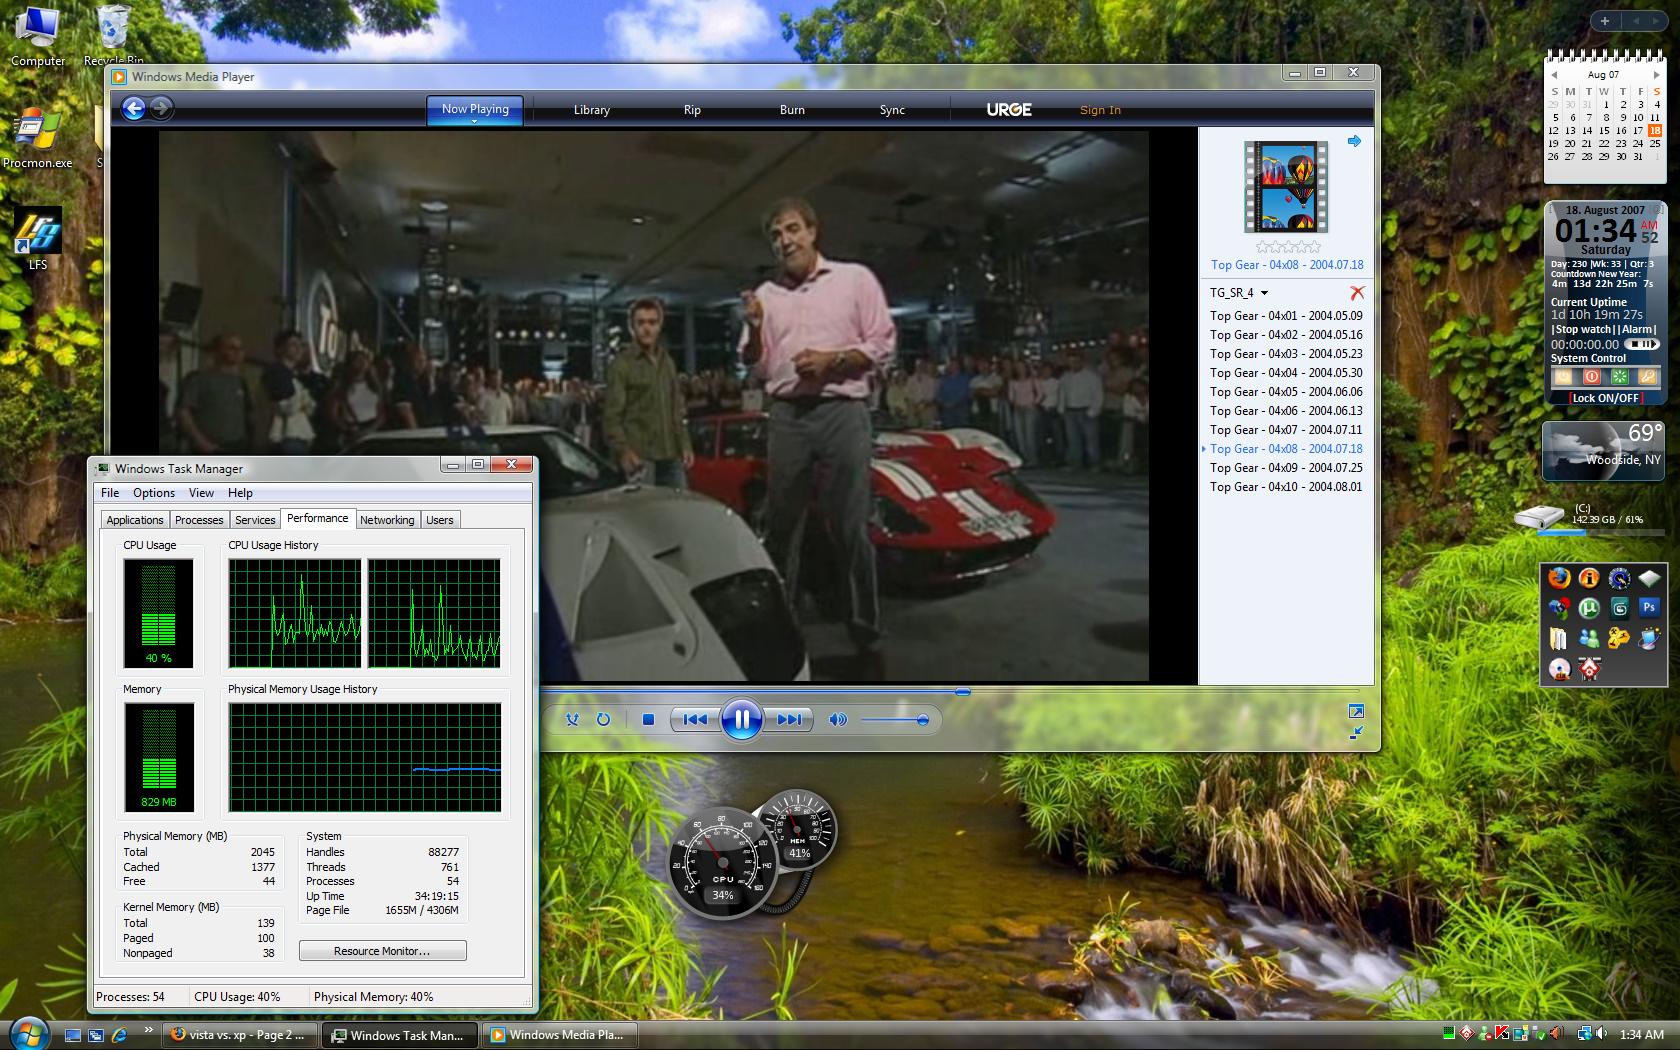Click the Windows Media Player taskbar button
The height and width of the screenshot is (1050, 1680).
(x=560, y=1035)
